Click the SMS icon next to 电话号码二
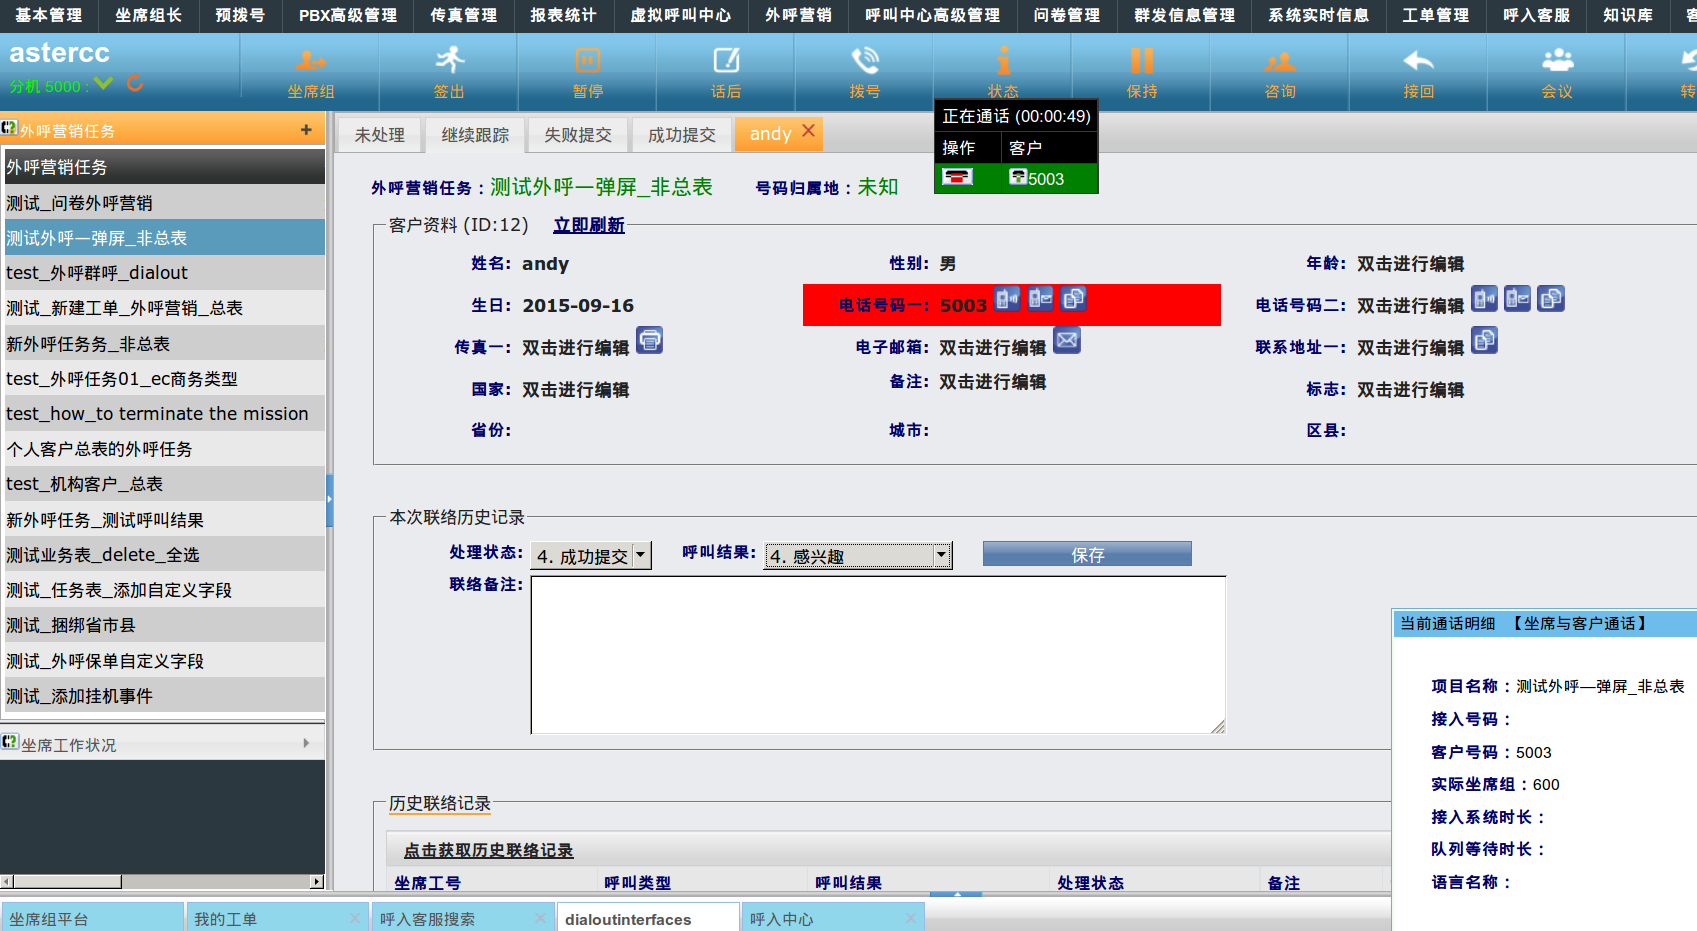Viewport: 1697px width, 931px height. [x=1517, y=299]
